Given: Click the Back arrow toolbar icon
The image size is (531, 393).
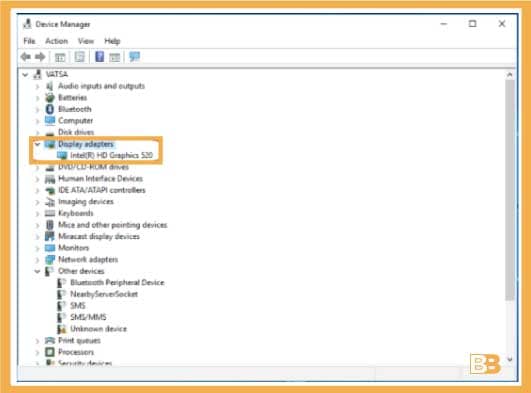Looking at the screenshot, I should 26,57.
